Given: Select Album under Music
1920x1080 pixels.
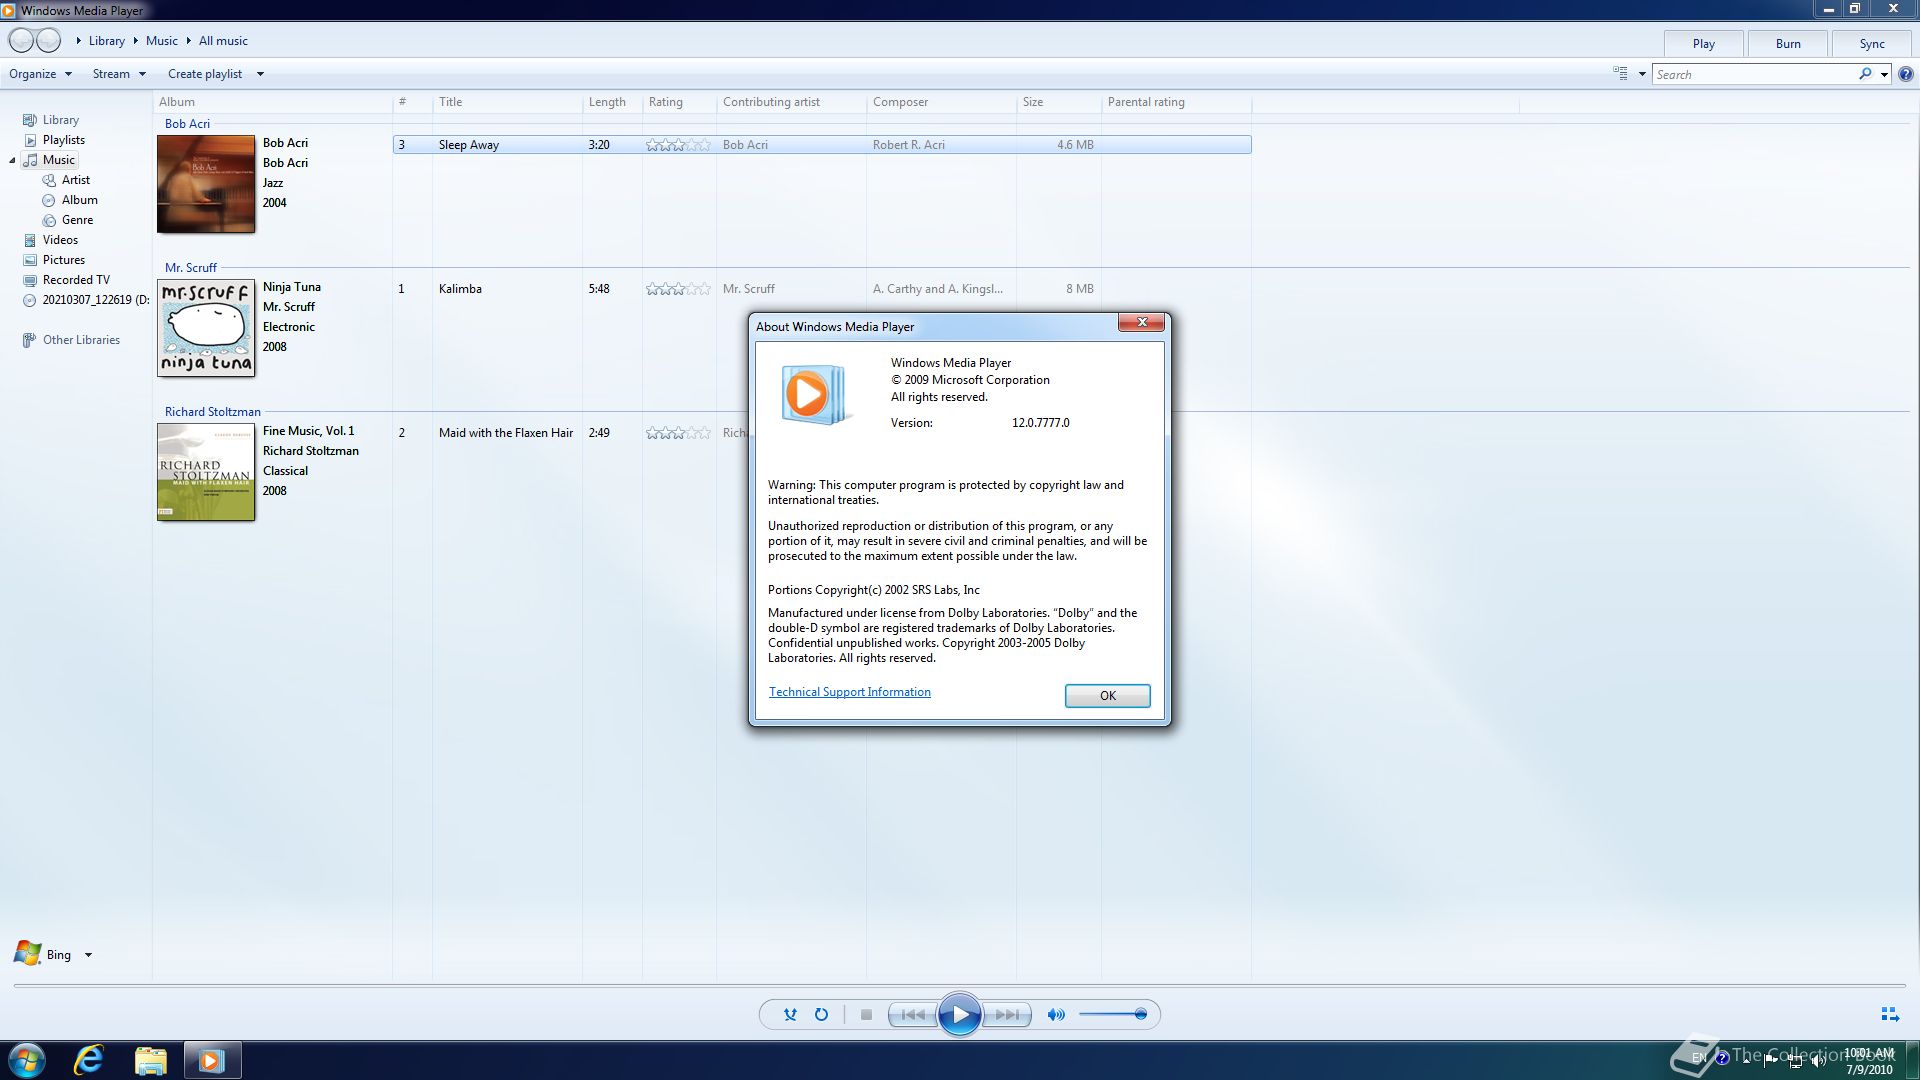Looking at the screenshot, I should tap(79, 200).
